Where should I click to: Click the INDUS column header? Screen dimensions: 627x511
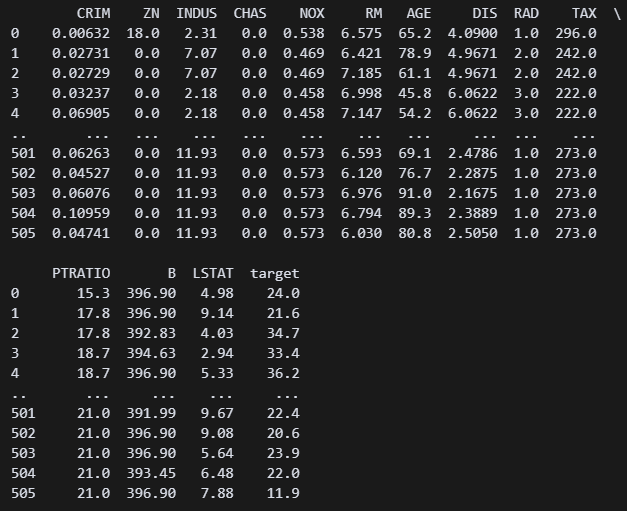[x=197, y=13]
